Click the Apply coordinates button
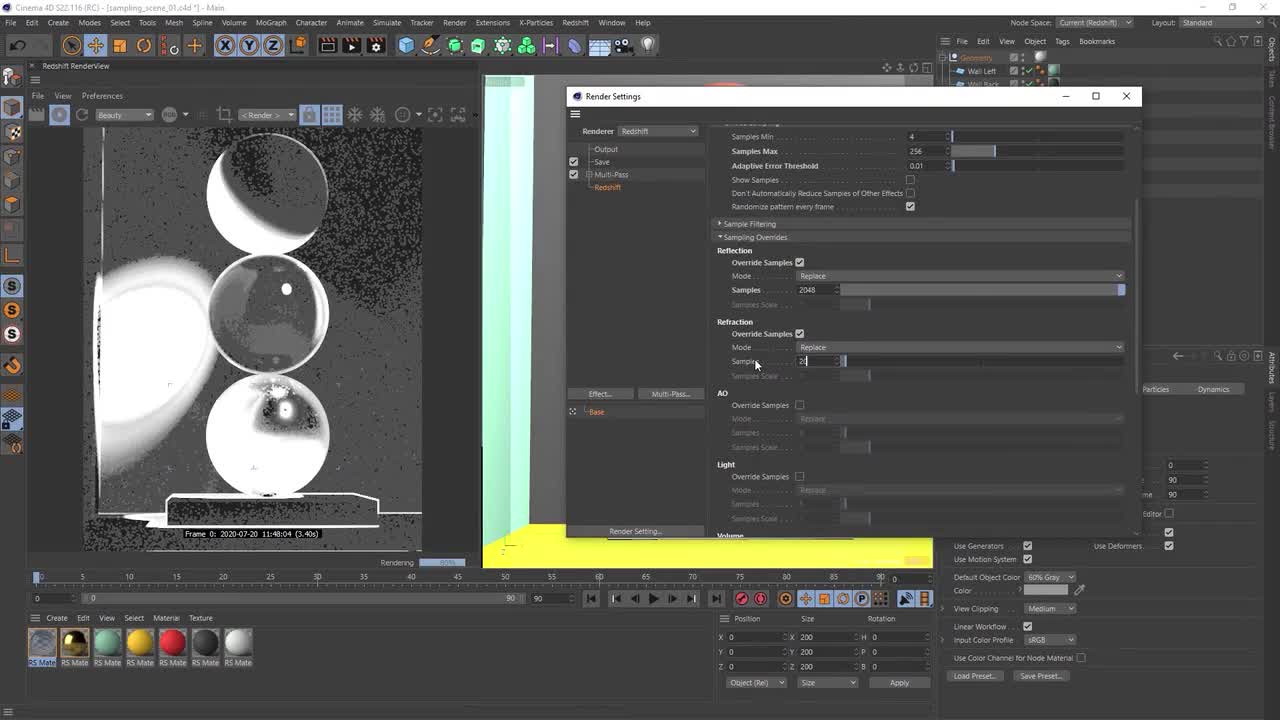 click(899, 683)
